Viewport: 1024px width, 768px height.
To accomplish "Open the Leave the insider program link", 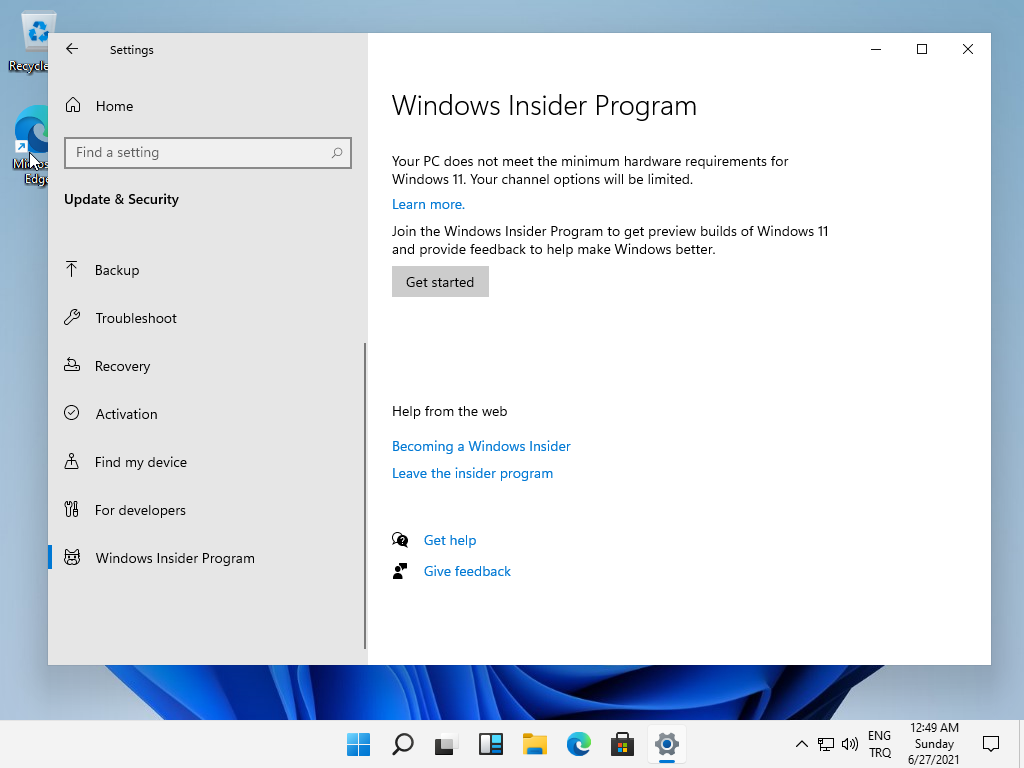I will click(472, 472).
